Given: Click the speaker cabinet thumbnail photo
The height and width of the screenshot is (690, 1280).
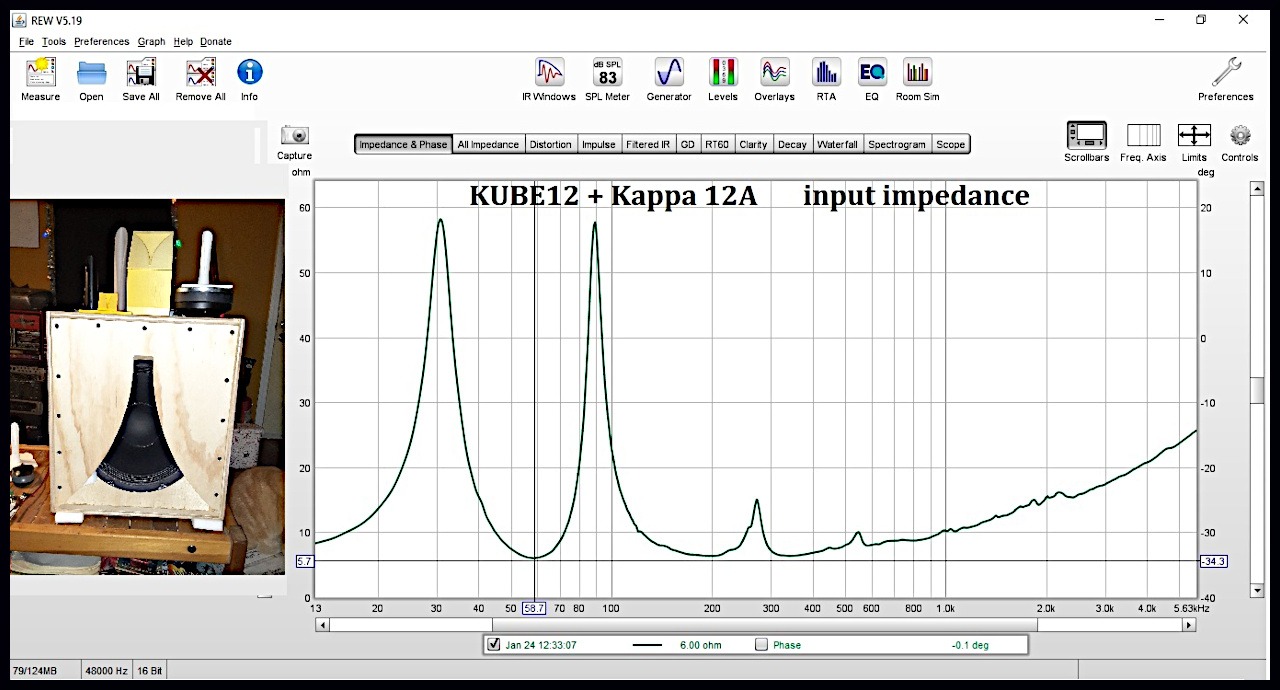Looking at the screenshot, I should click(x=147, y=386).
